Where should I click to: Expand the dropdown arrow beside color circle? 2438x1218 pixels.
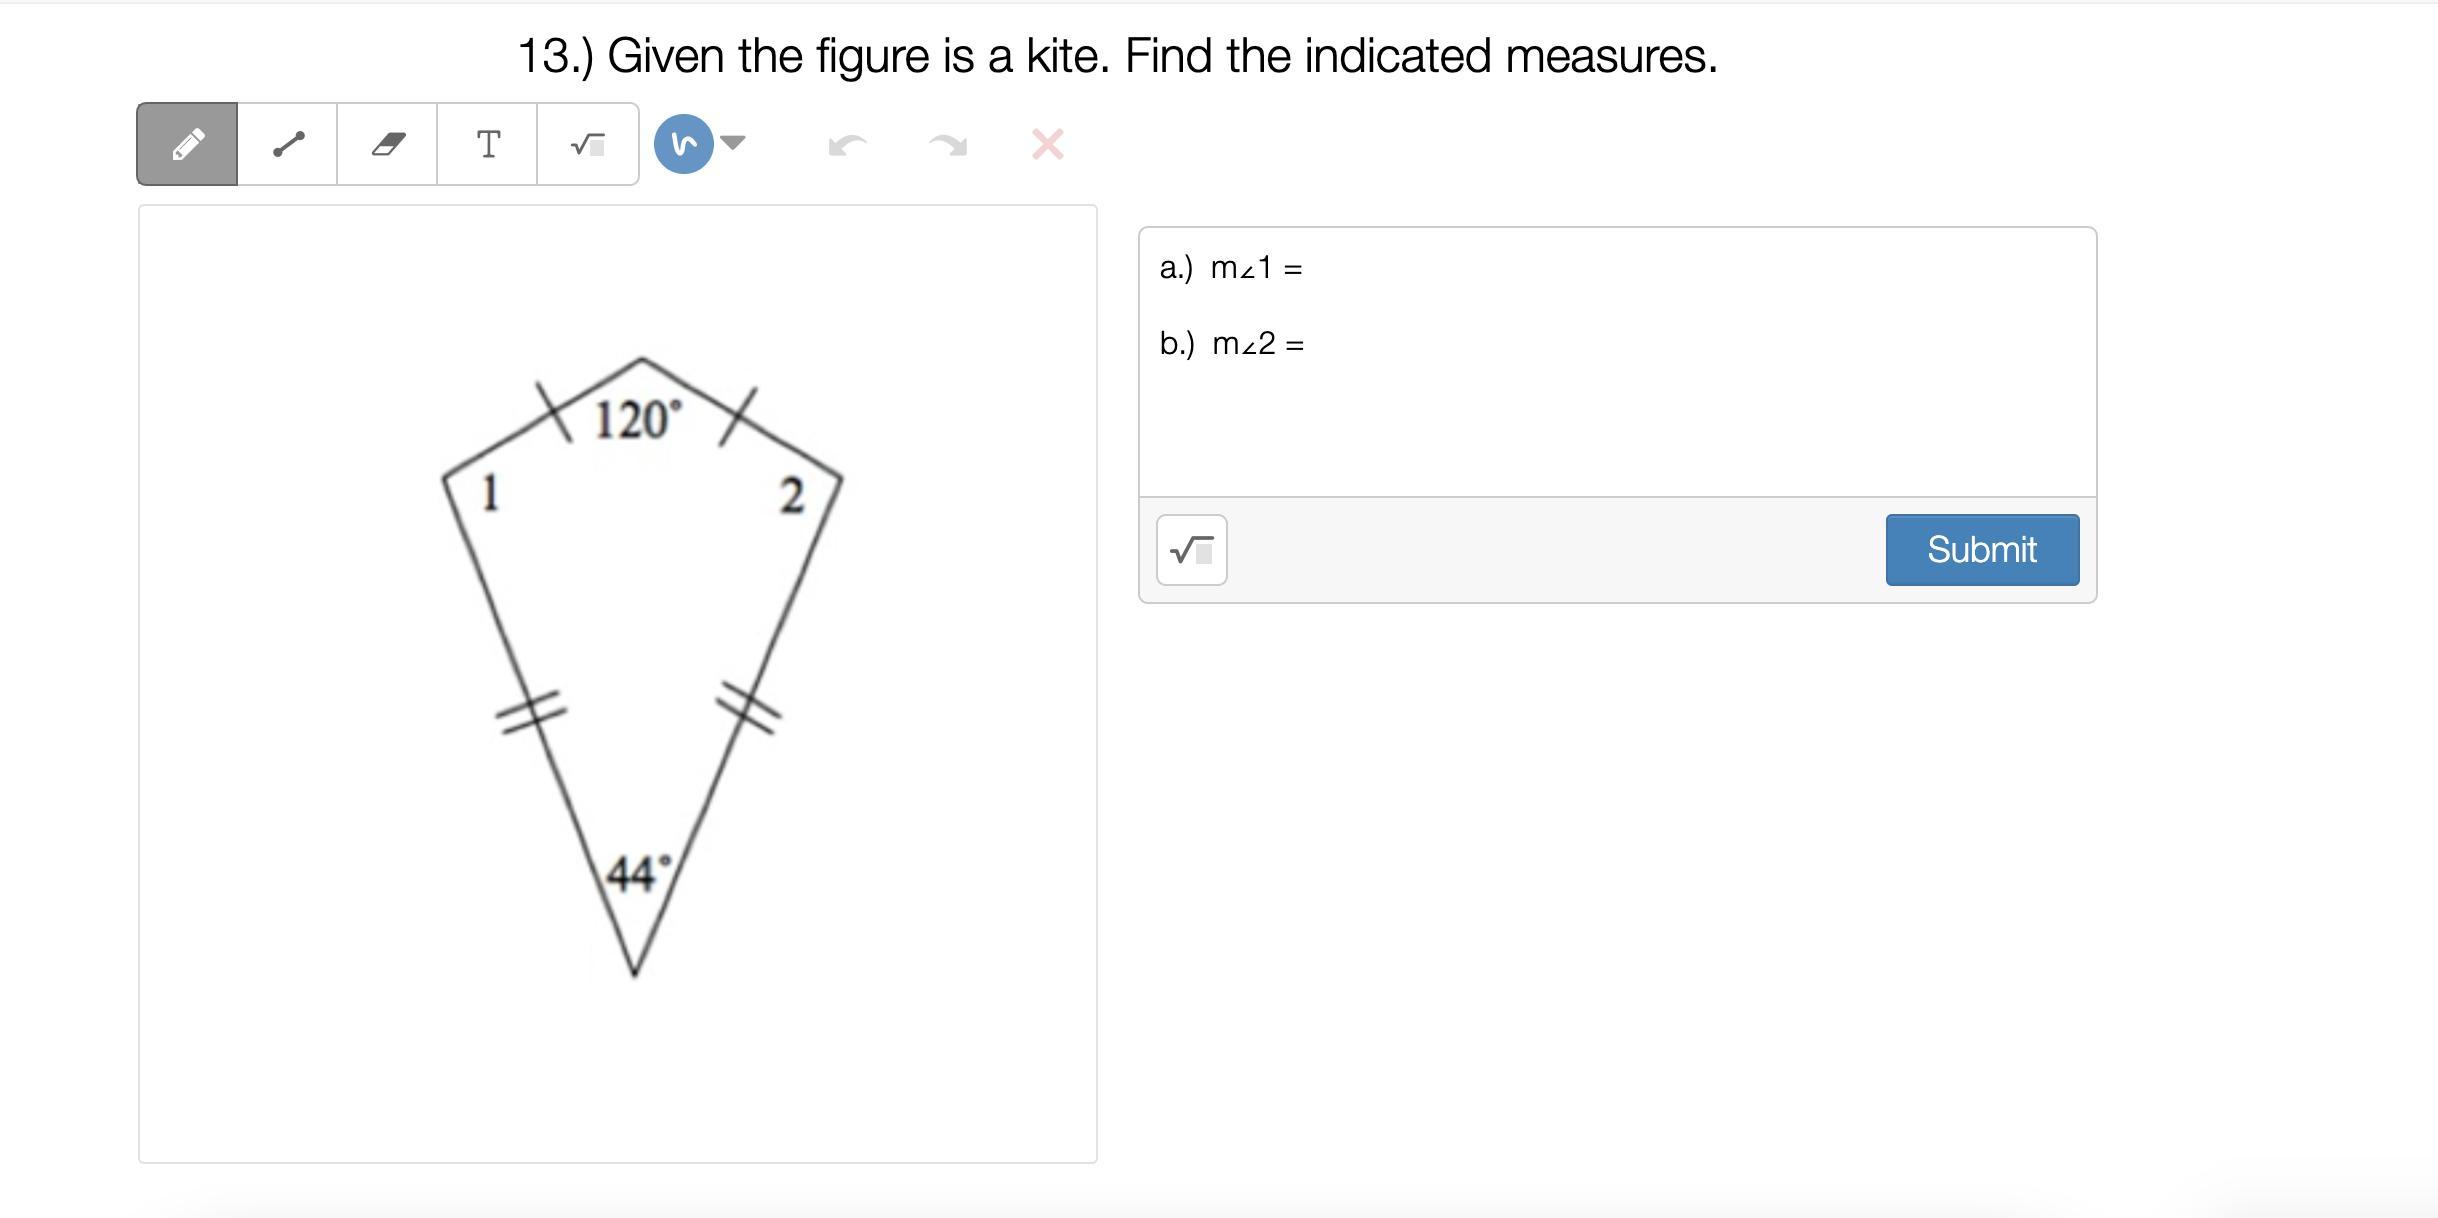pos(733,142)
